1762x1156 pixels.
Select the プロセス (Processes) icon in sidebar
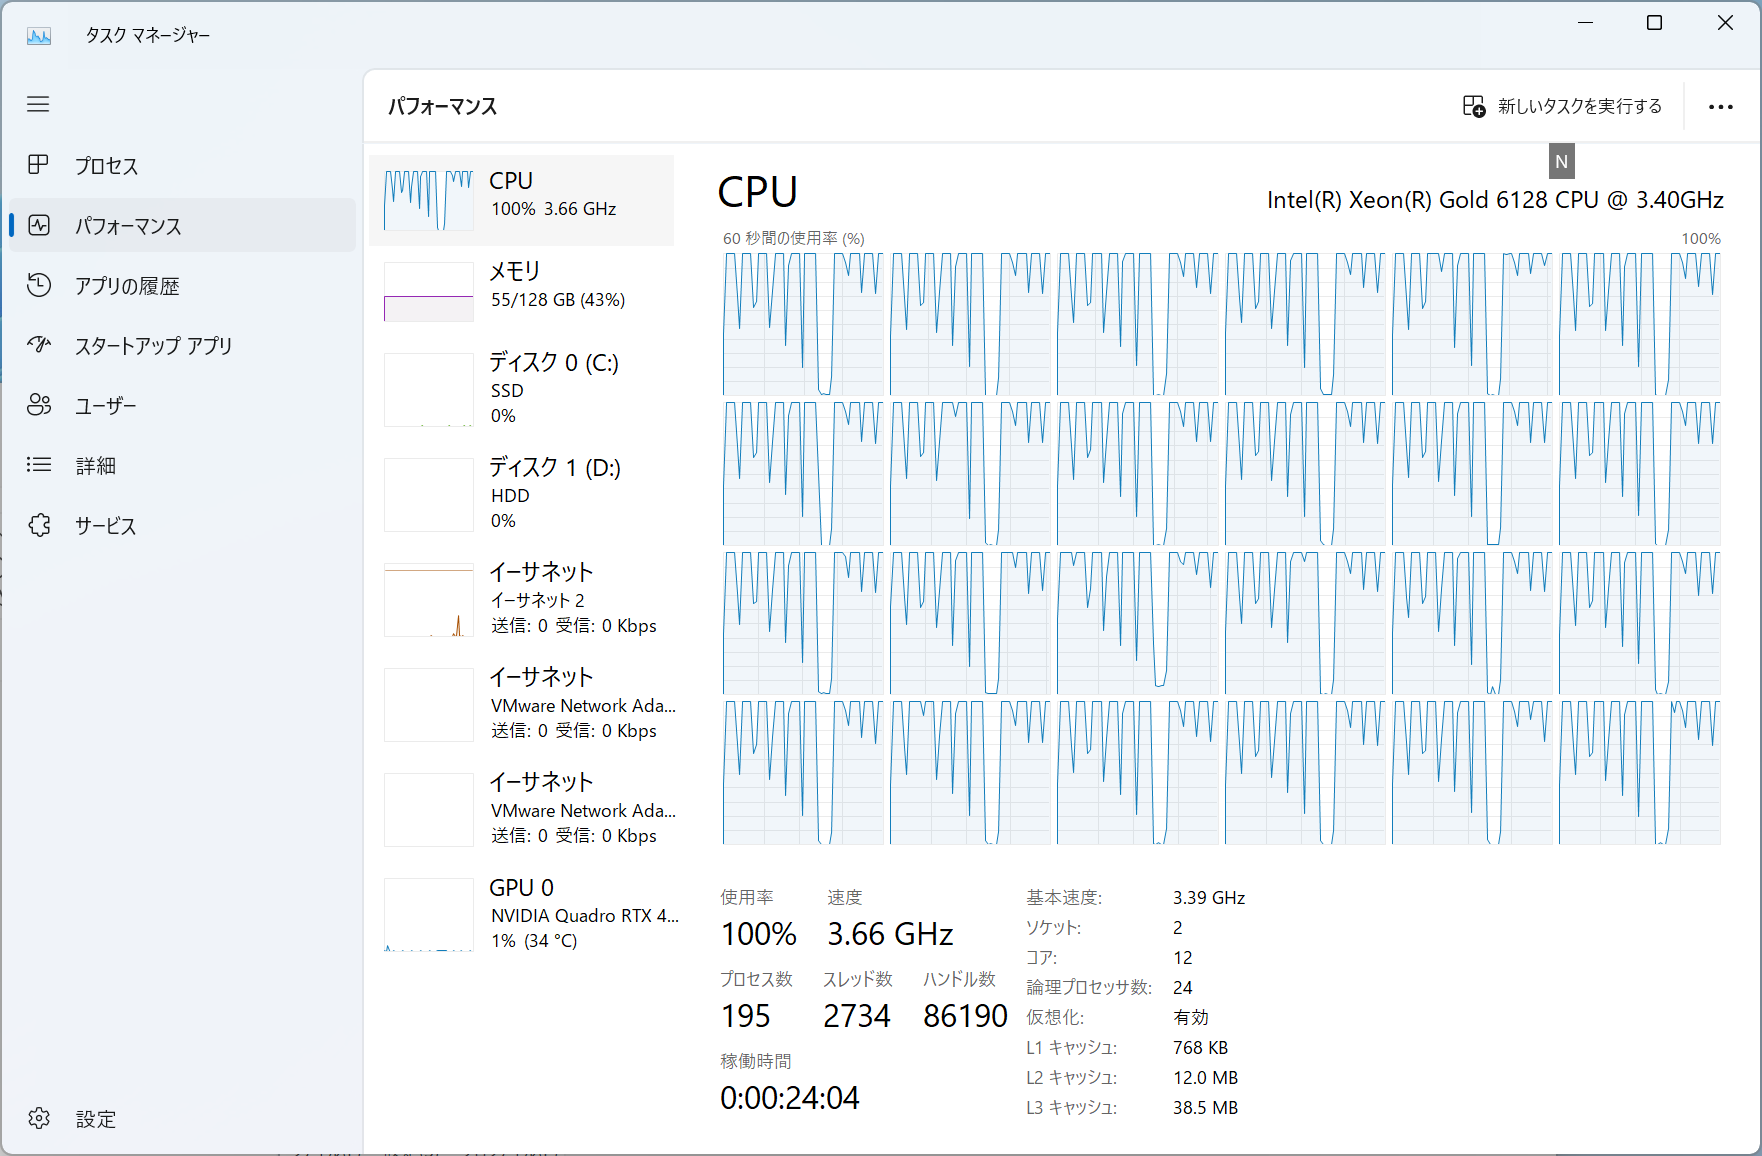38,165
